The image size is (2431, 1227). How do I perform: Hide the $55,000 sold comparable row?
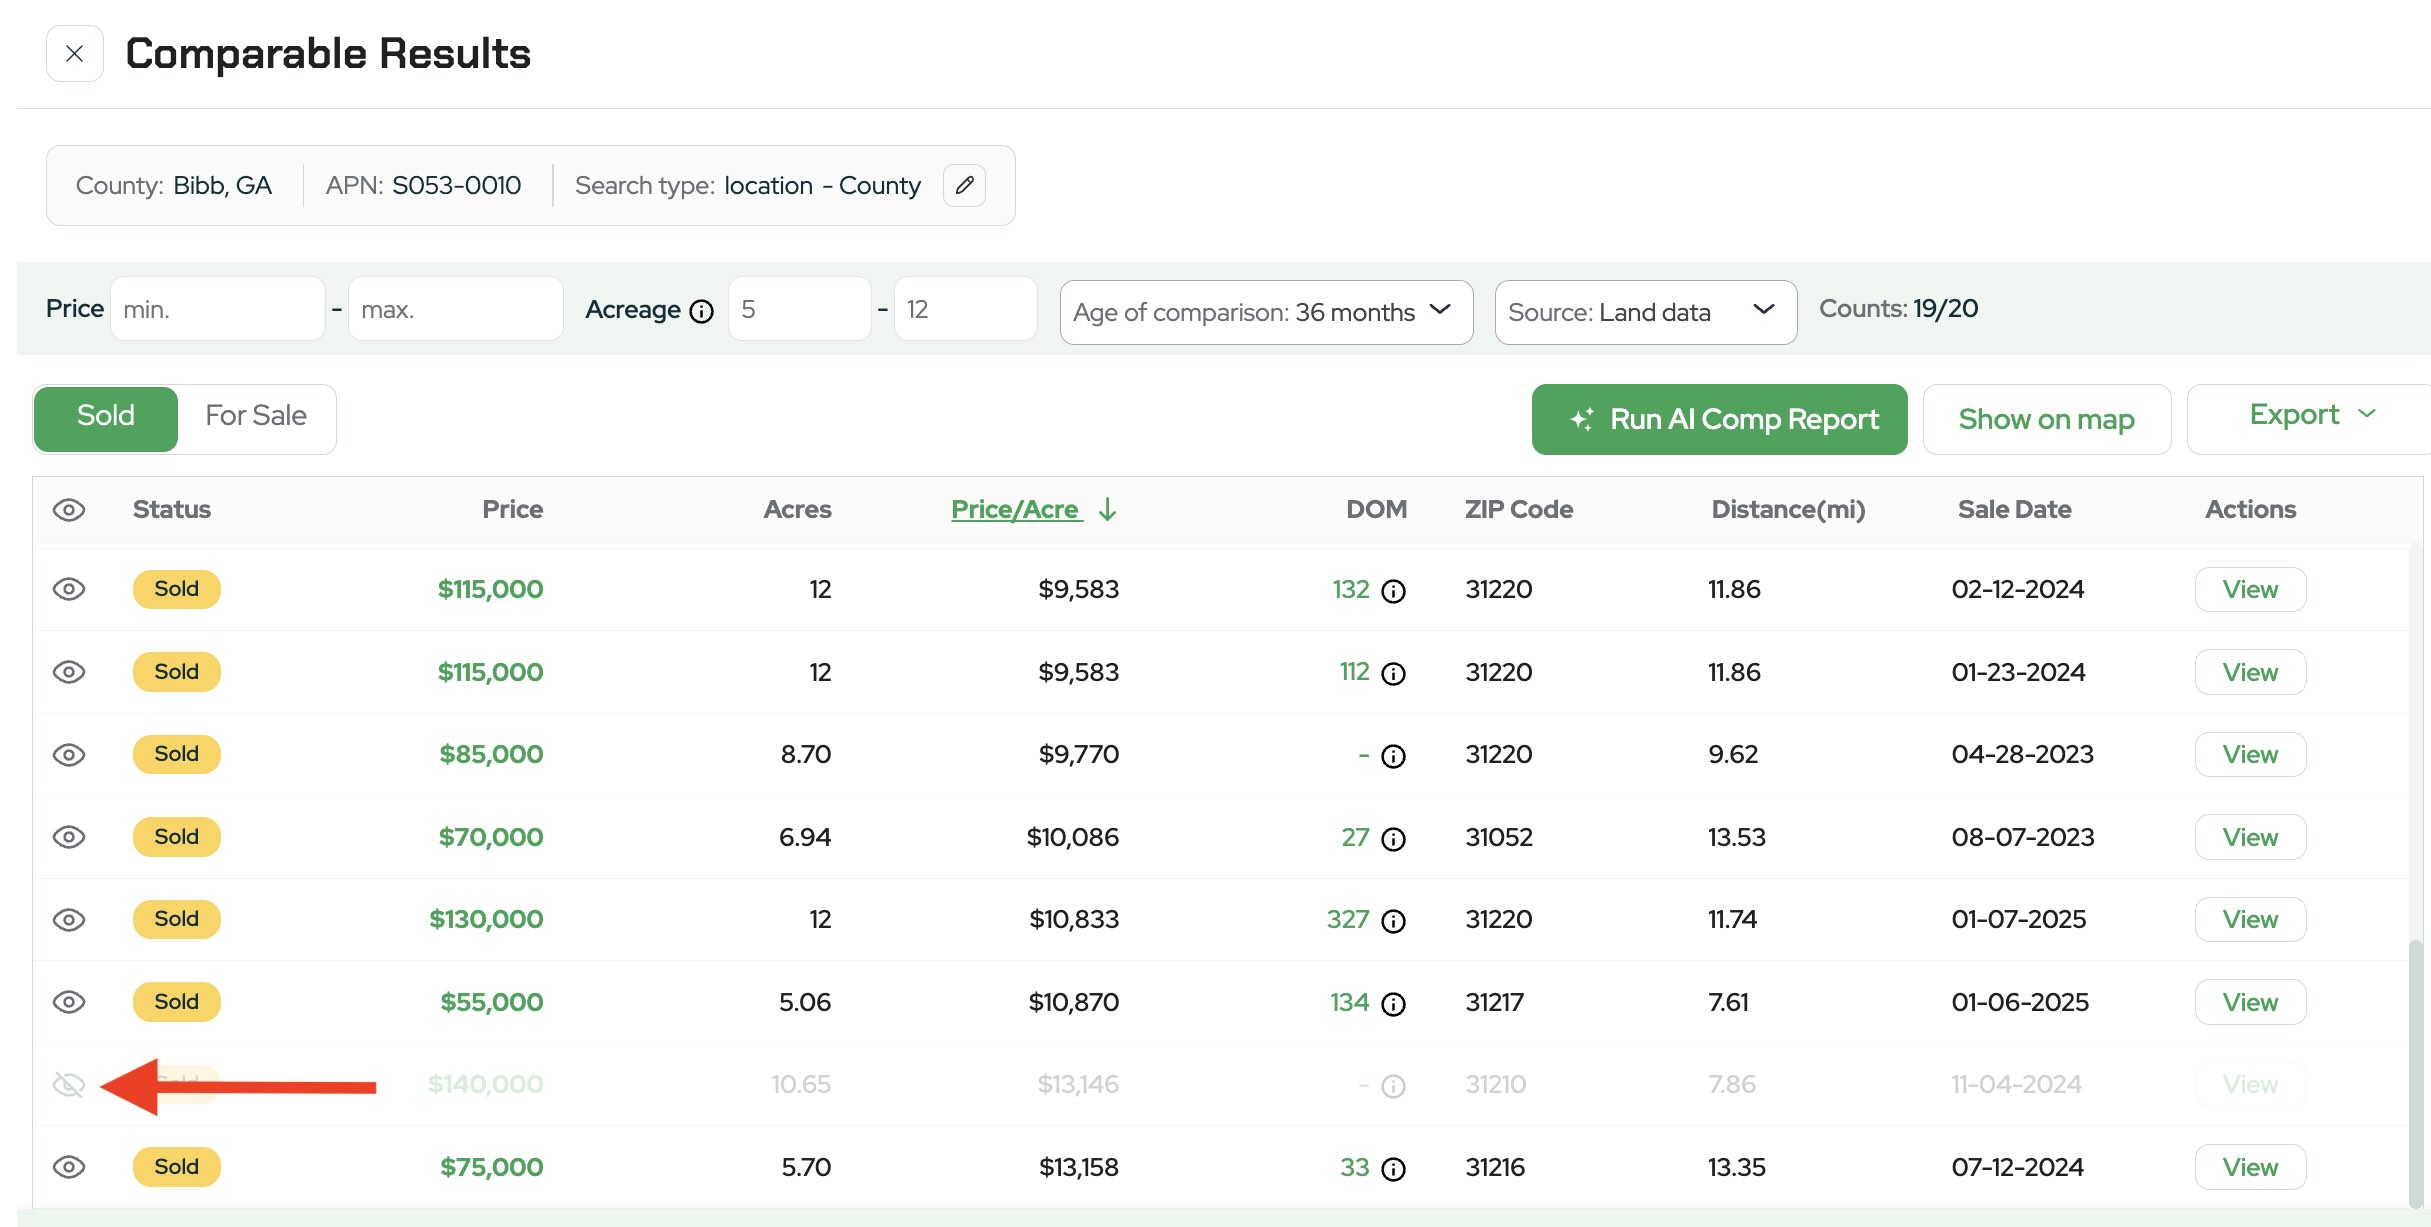tap(69, 1002)
